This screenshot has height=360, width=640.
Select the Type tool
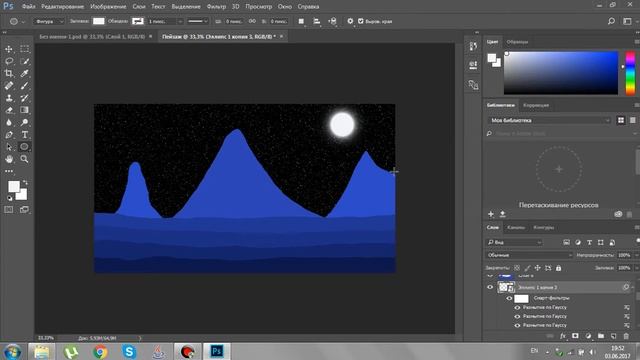(24, 135)
